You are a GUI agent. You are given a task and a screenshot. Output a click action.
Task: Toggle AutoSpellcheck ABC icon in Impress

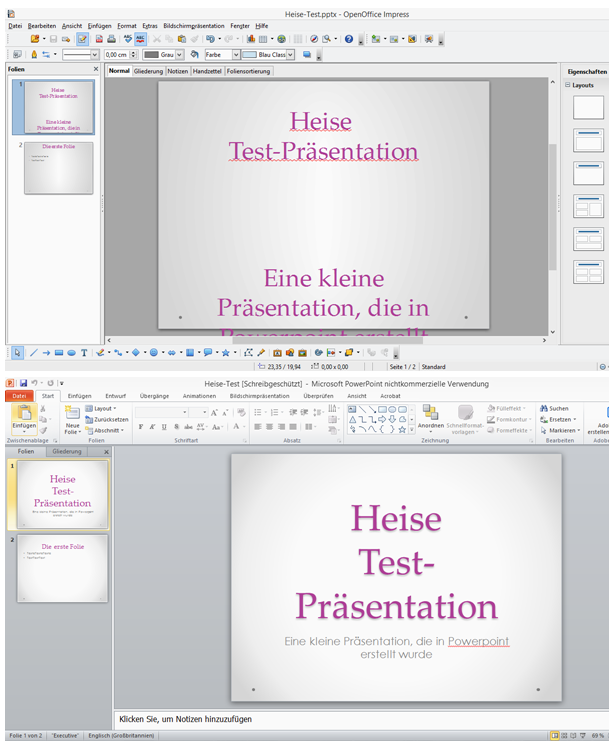tap(141, 39)
